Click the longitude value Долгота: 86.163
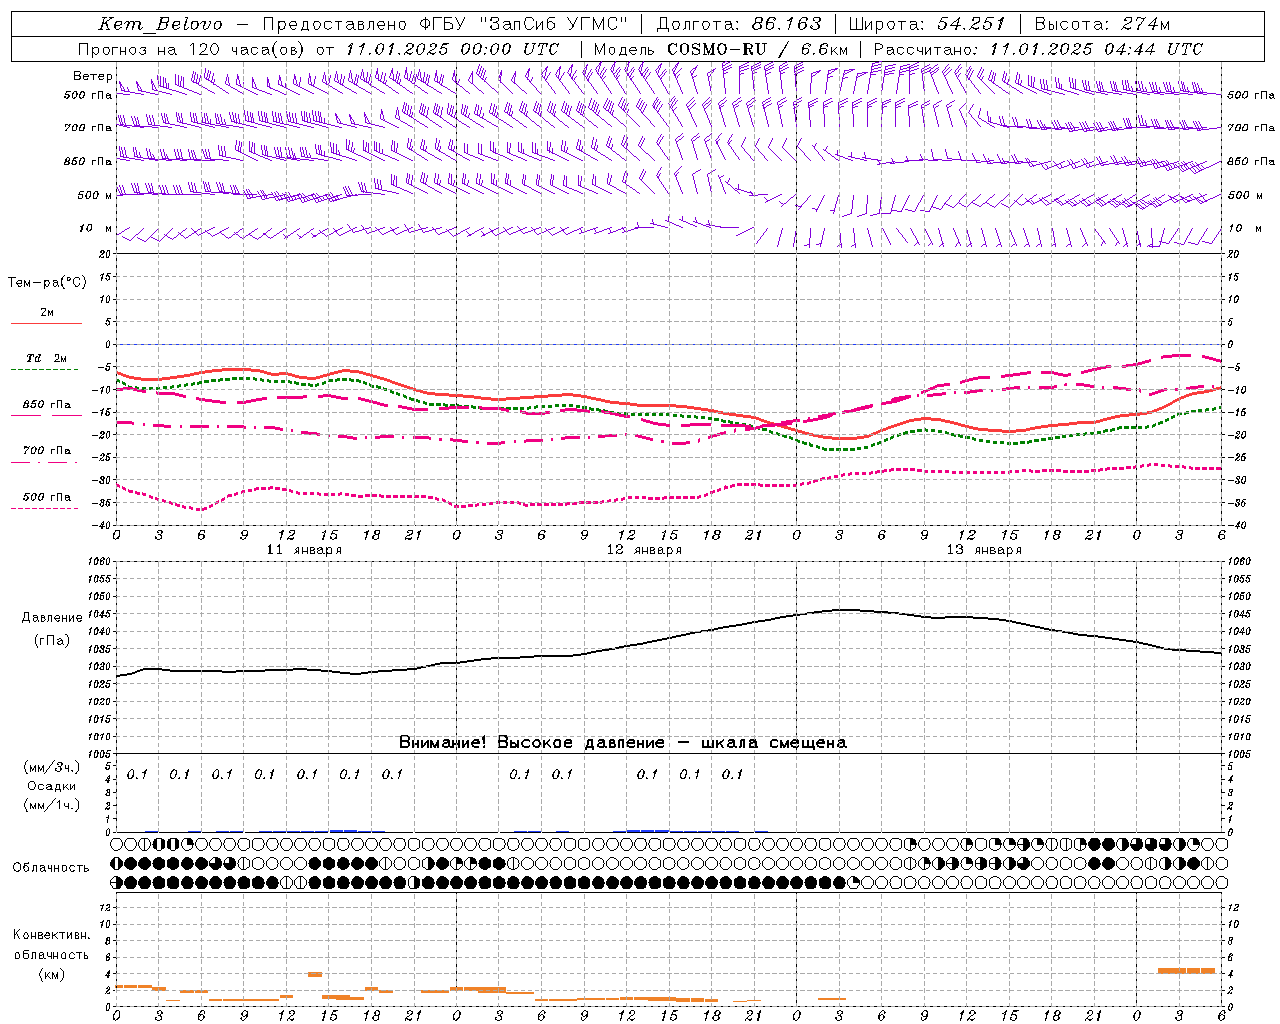Image resolution: width=1280 pixels, height=1024 pixels. tap(738, 24)
